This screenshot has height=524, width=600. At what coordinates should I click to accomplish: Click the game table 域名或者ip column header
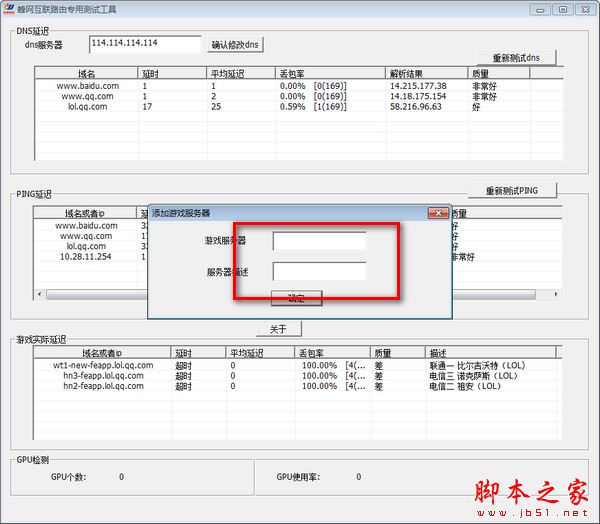(x=102, y=353)
